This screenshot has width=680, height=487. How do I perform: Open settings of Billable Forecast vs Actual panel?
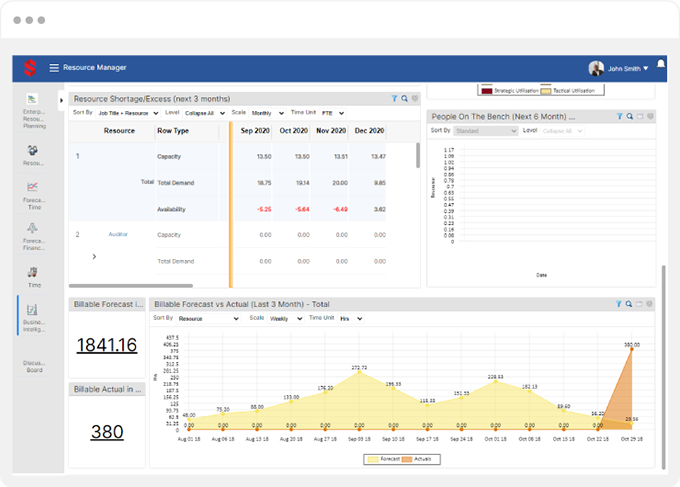click(x=649, y=304)
